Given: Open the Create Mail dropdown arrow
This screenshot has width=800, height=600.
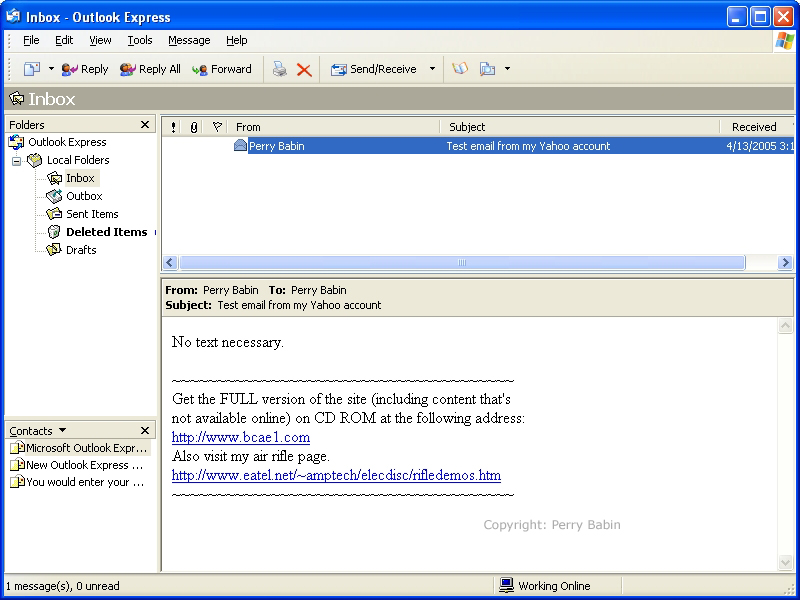Looking at the screenshot, I should point(51,69).
